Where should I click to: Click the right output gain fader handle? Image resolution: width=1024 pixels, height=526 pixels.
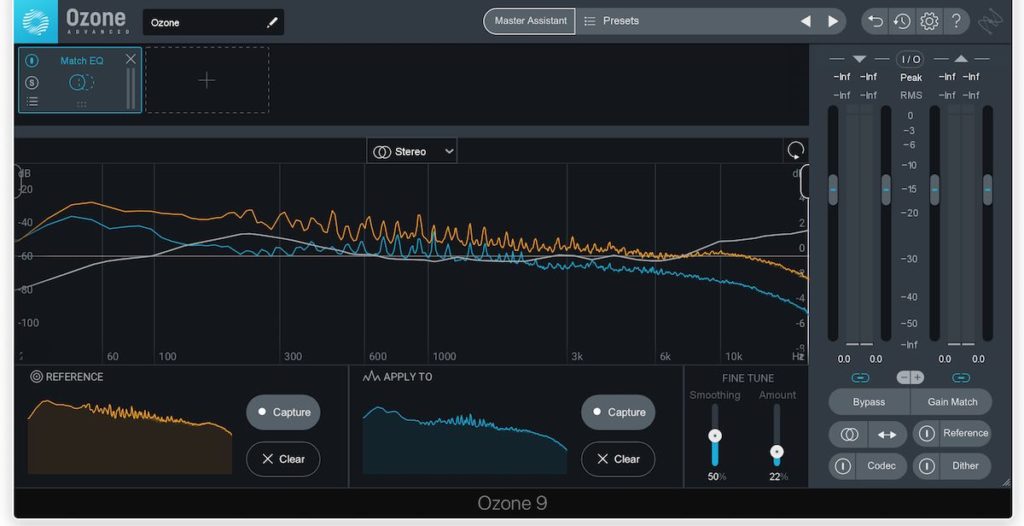coord(987,190)
